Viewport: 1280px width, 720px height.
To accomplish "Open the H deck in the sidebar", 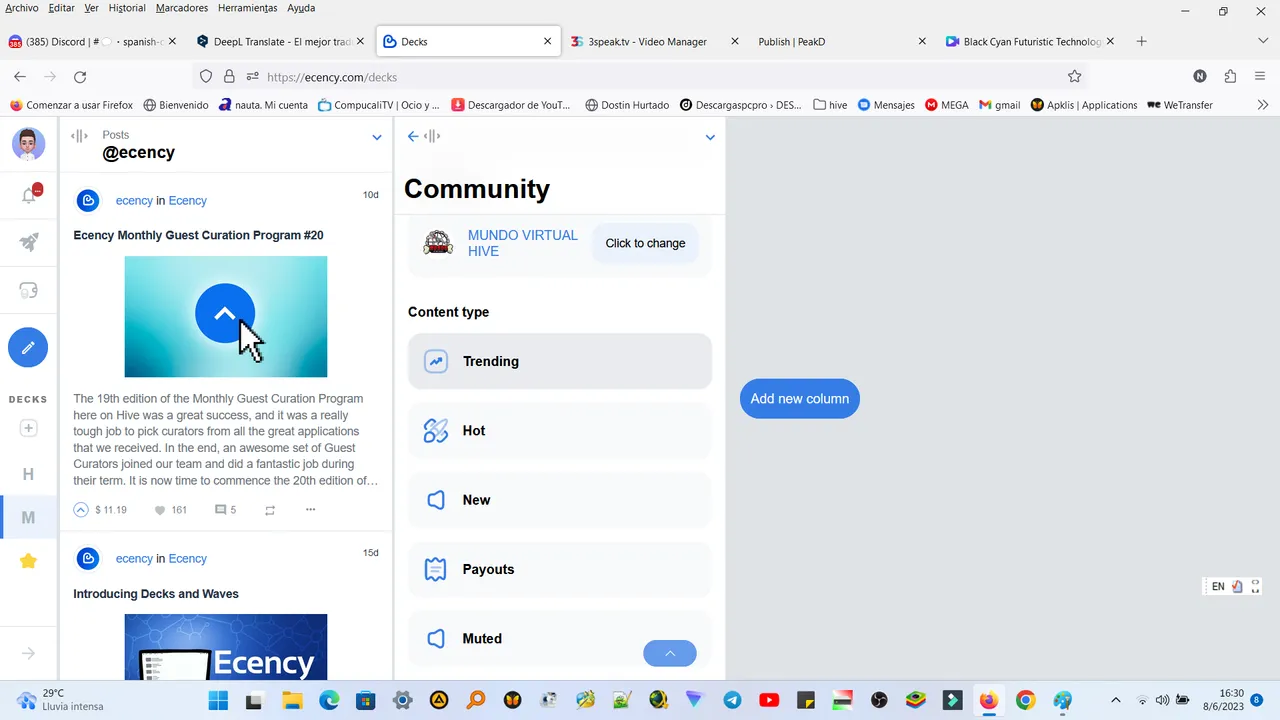I will (28, 474).
